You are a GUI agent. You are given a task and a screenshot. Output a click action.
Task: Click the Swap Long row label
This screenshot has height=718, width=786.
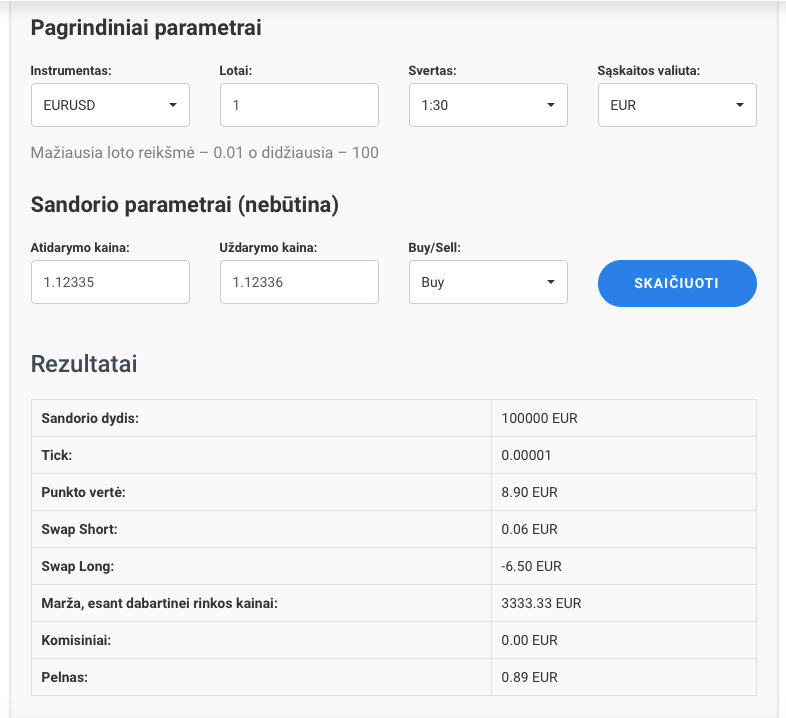[78, 567]
